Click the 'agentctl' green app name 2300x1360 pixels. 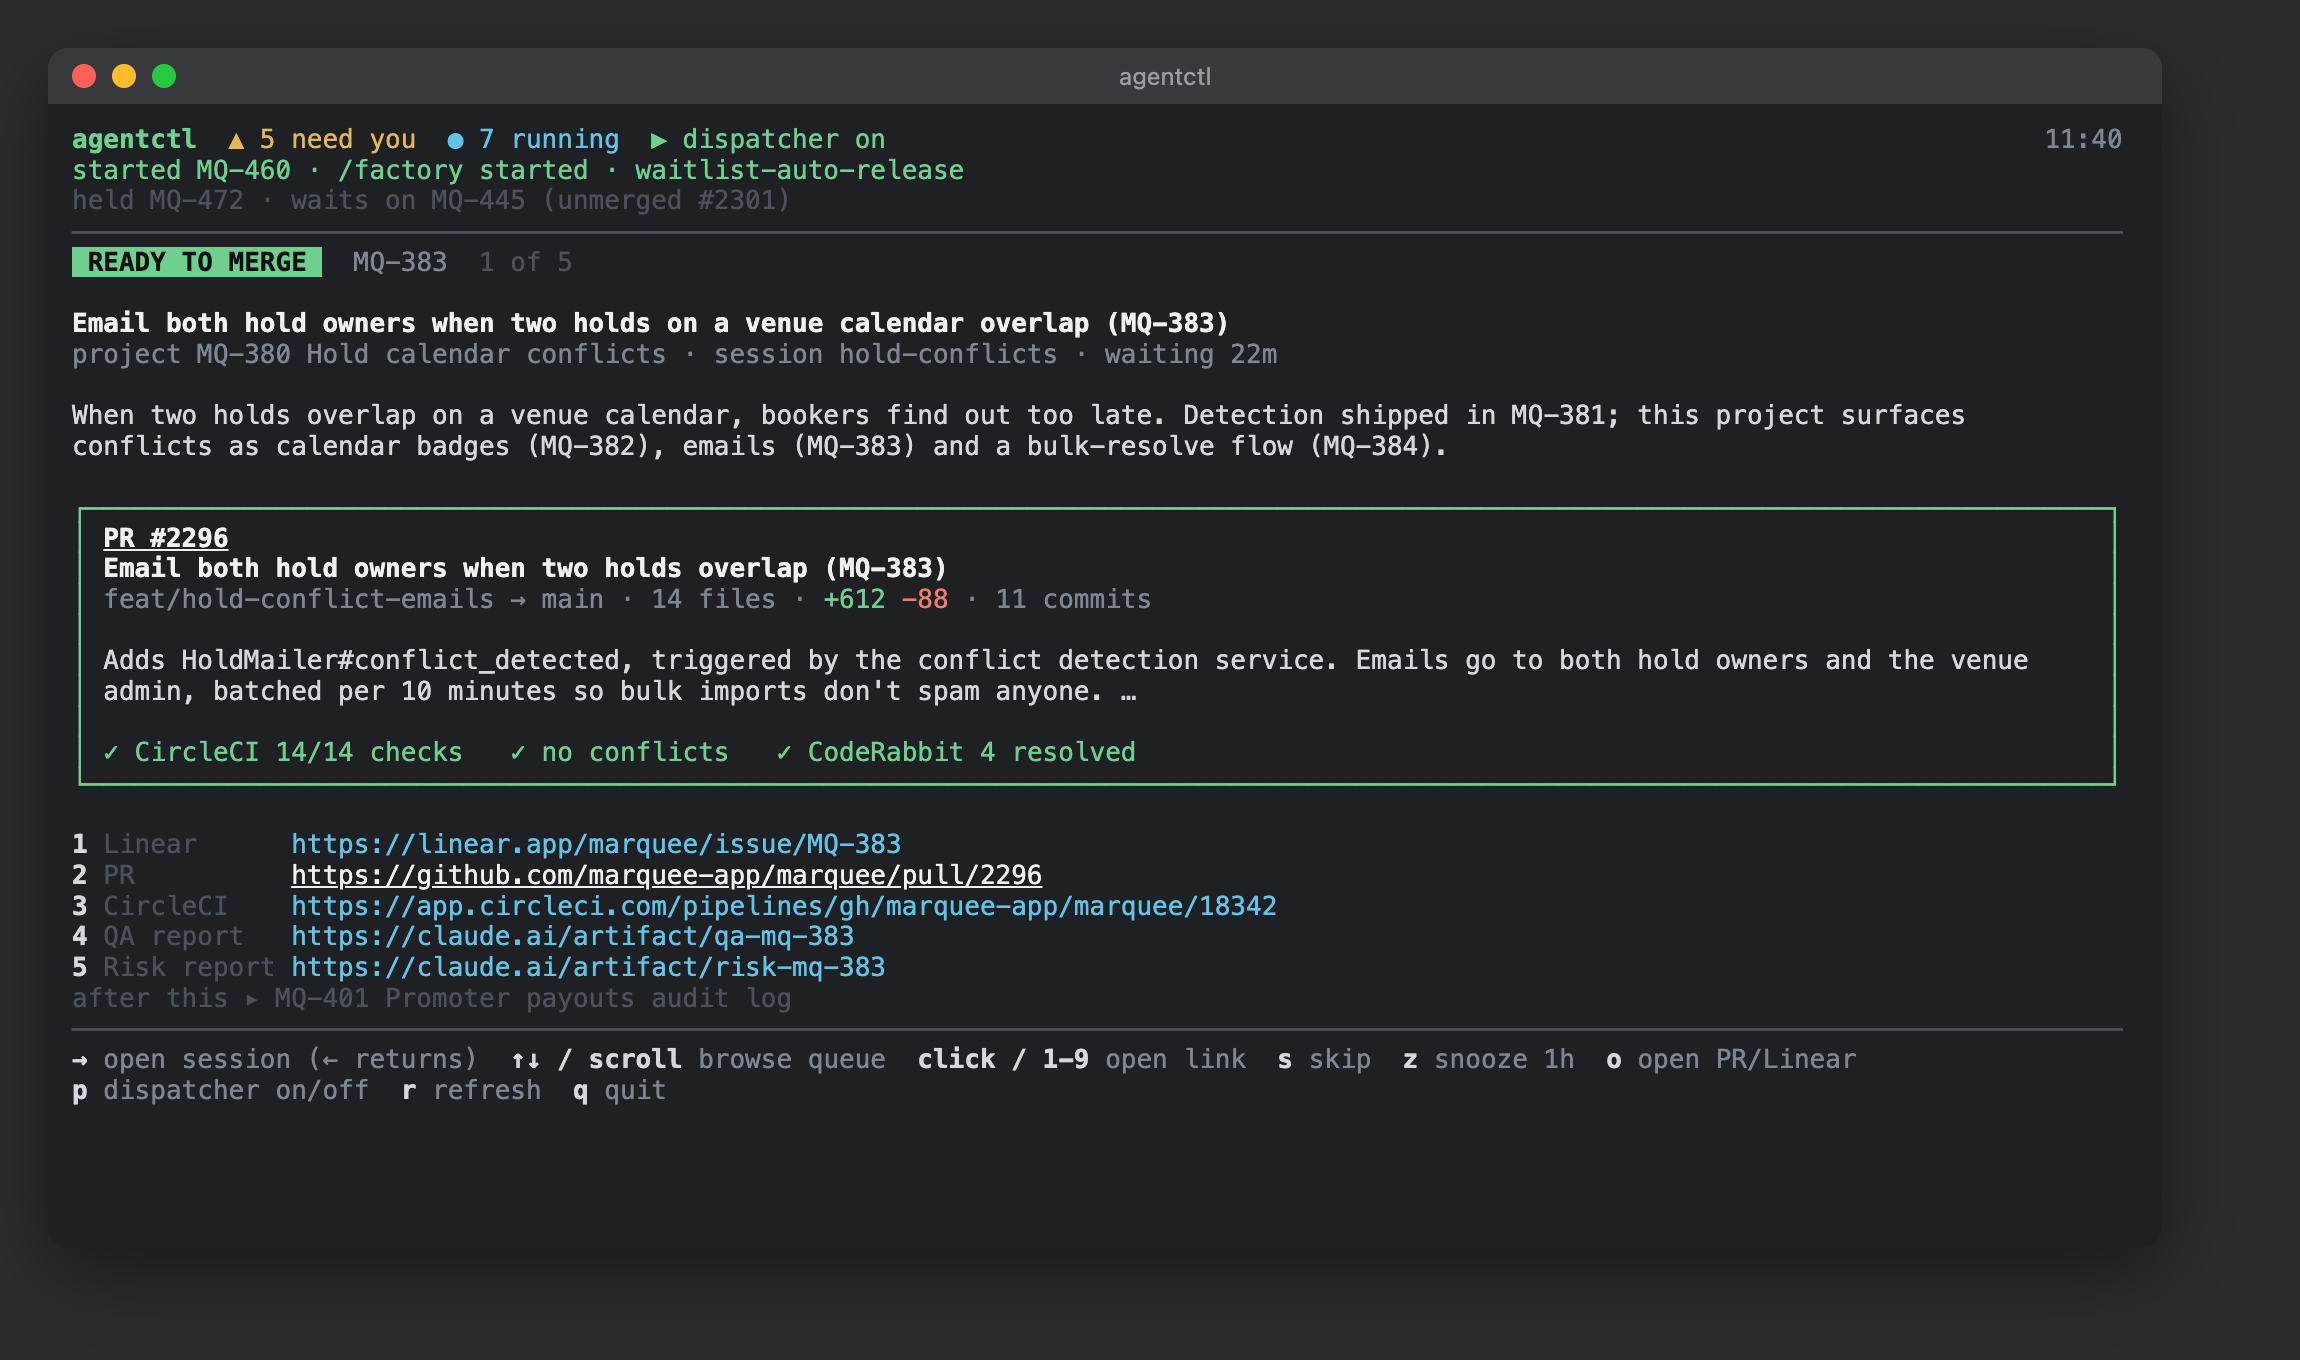click(134, 139)
